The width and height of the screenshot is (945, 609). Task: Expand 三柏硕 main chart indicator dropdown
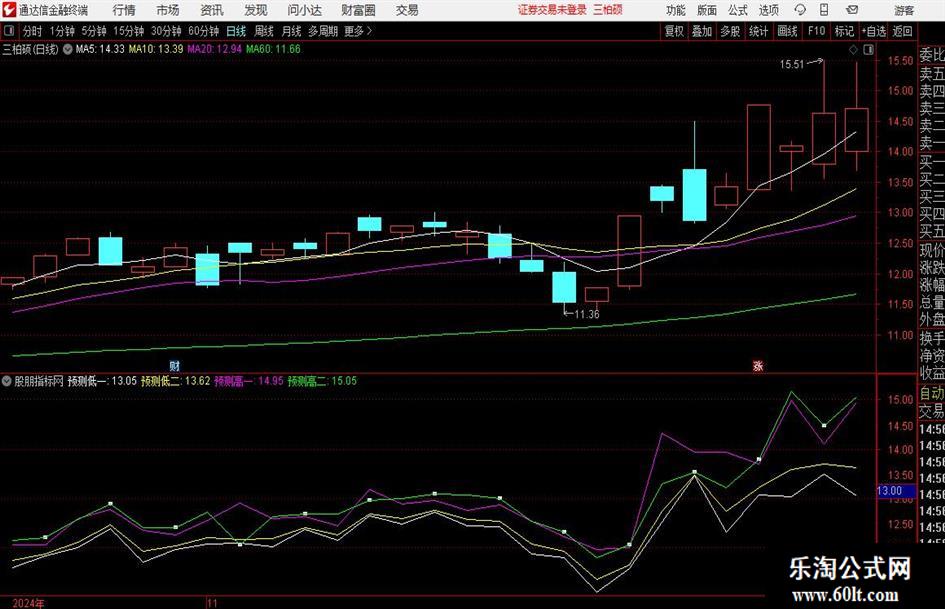pos(68,49)
